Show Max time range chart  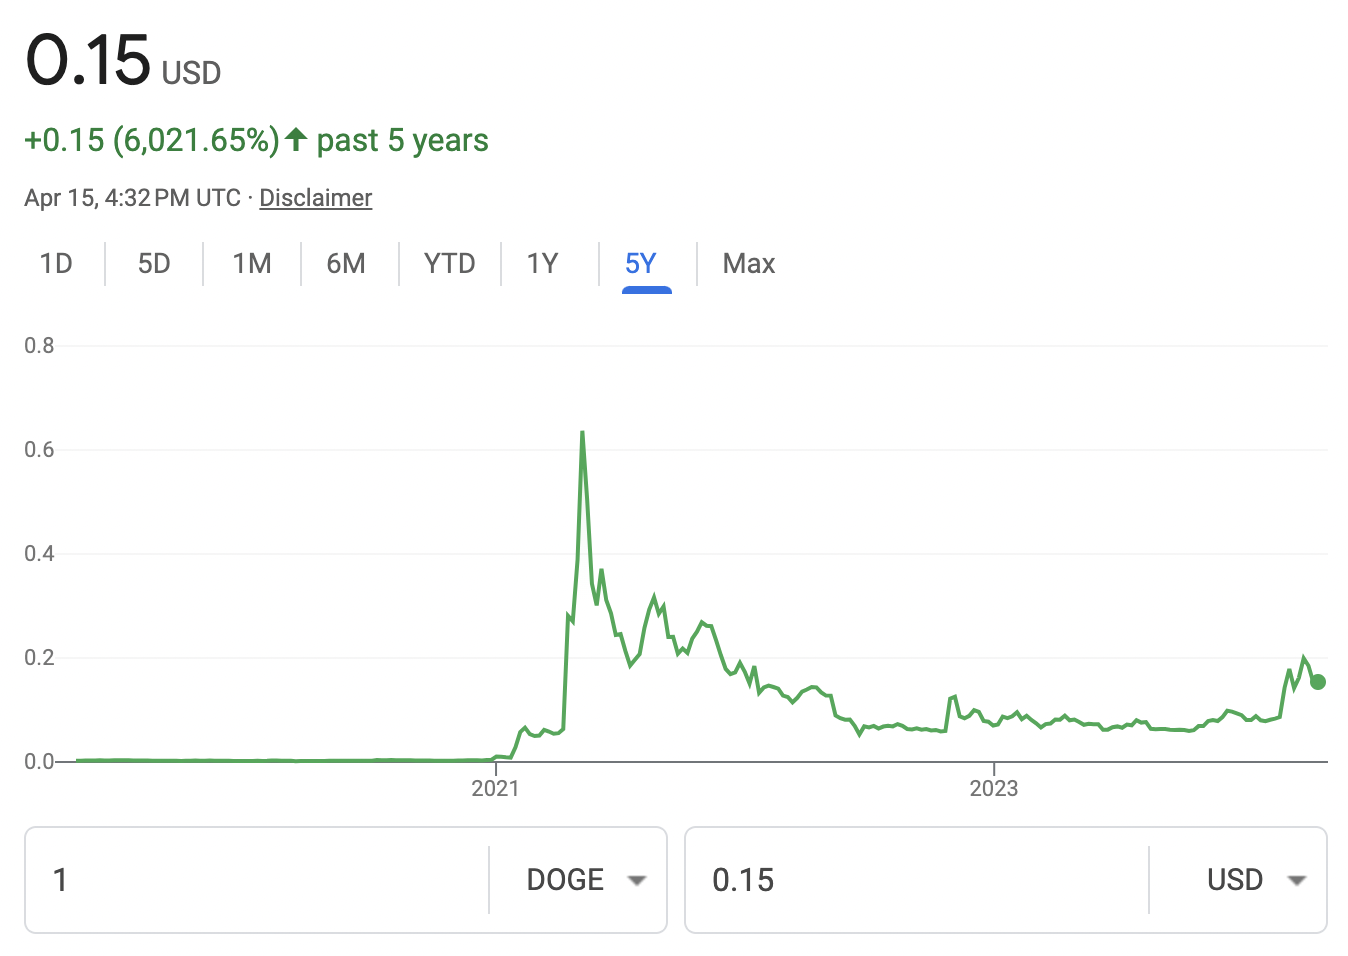click(749, 264)
